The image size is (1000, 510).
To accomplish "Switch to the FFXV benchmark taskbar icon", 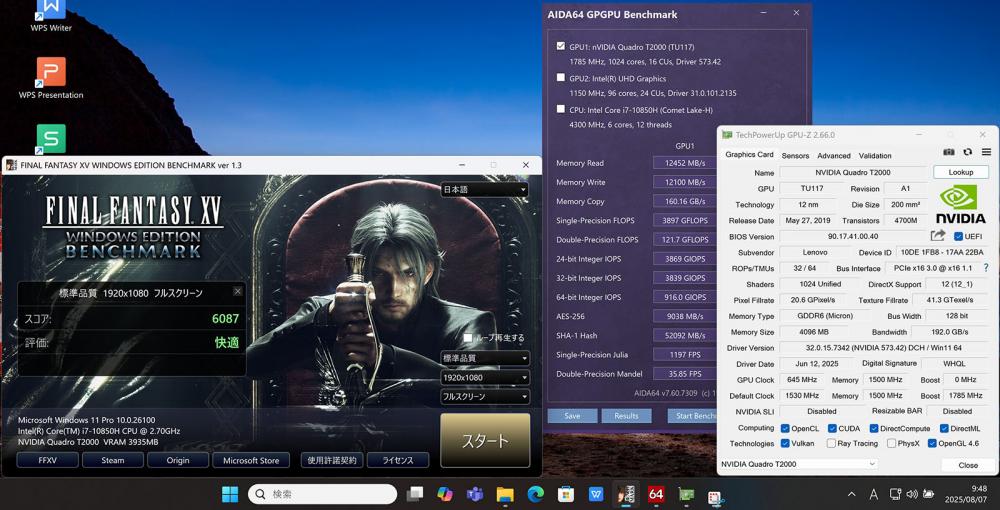I will [x=626, y=494].
